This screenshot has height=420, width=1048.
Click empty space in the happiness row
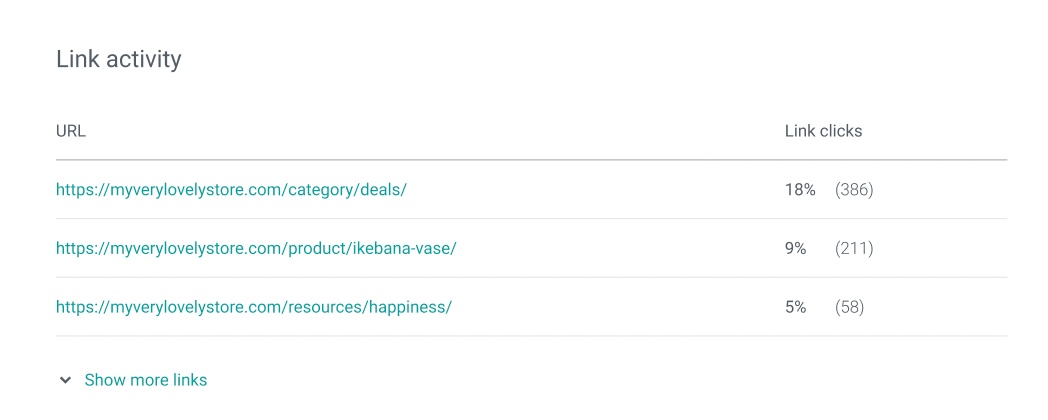click(x=615, y=308)
